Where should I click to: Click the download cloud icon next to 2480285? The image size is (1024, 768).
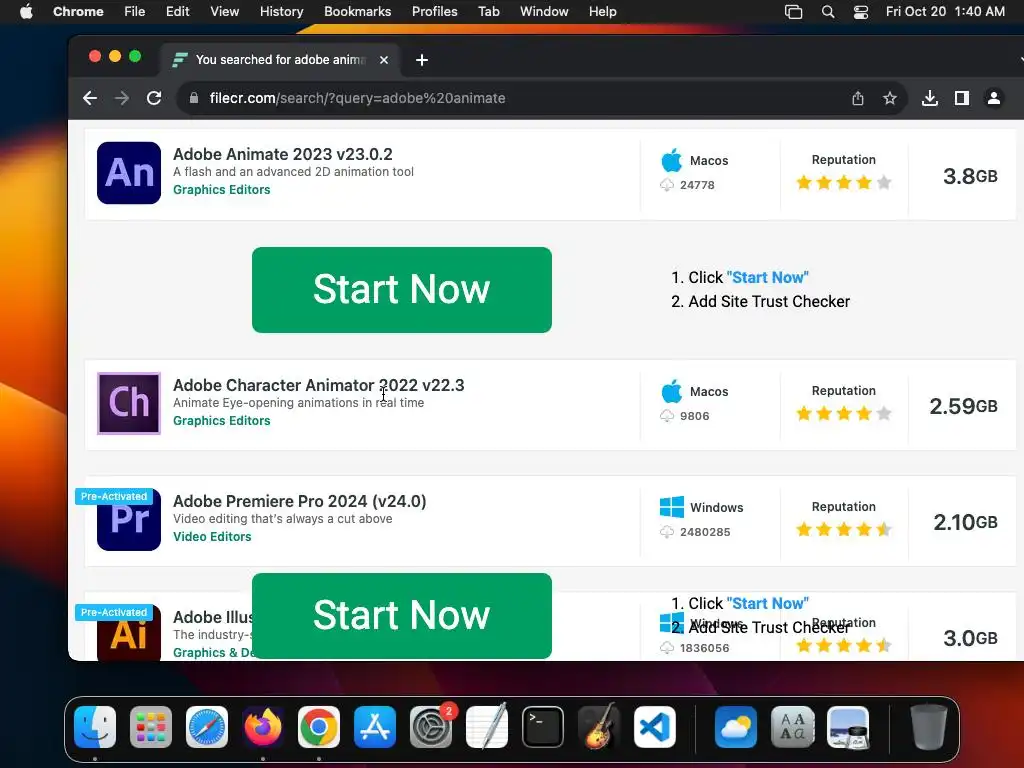click(667, 532)
